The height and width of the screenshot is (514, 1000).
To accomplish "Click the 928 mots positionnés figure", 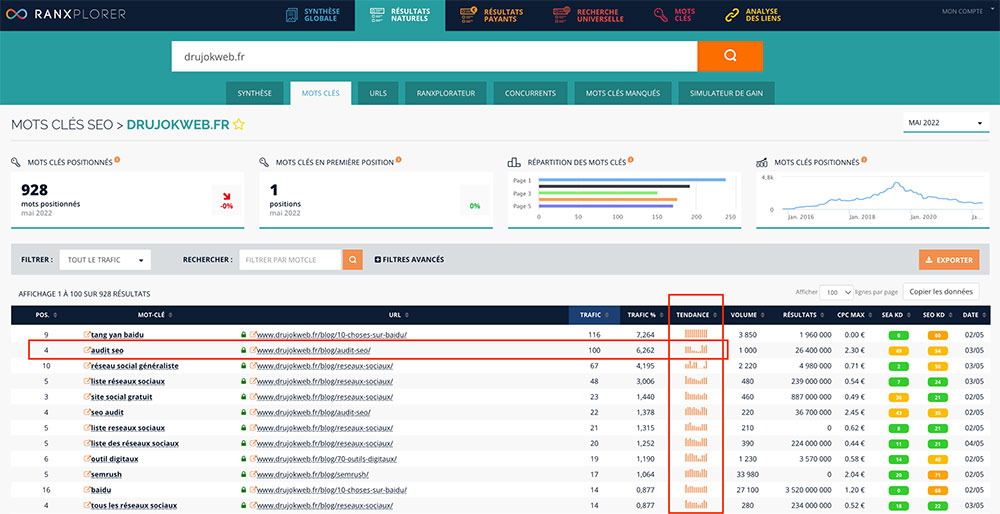I will 35,189.
